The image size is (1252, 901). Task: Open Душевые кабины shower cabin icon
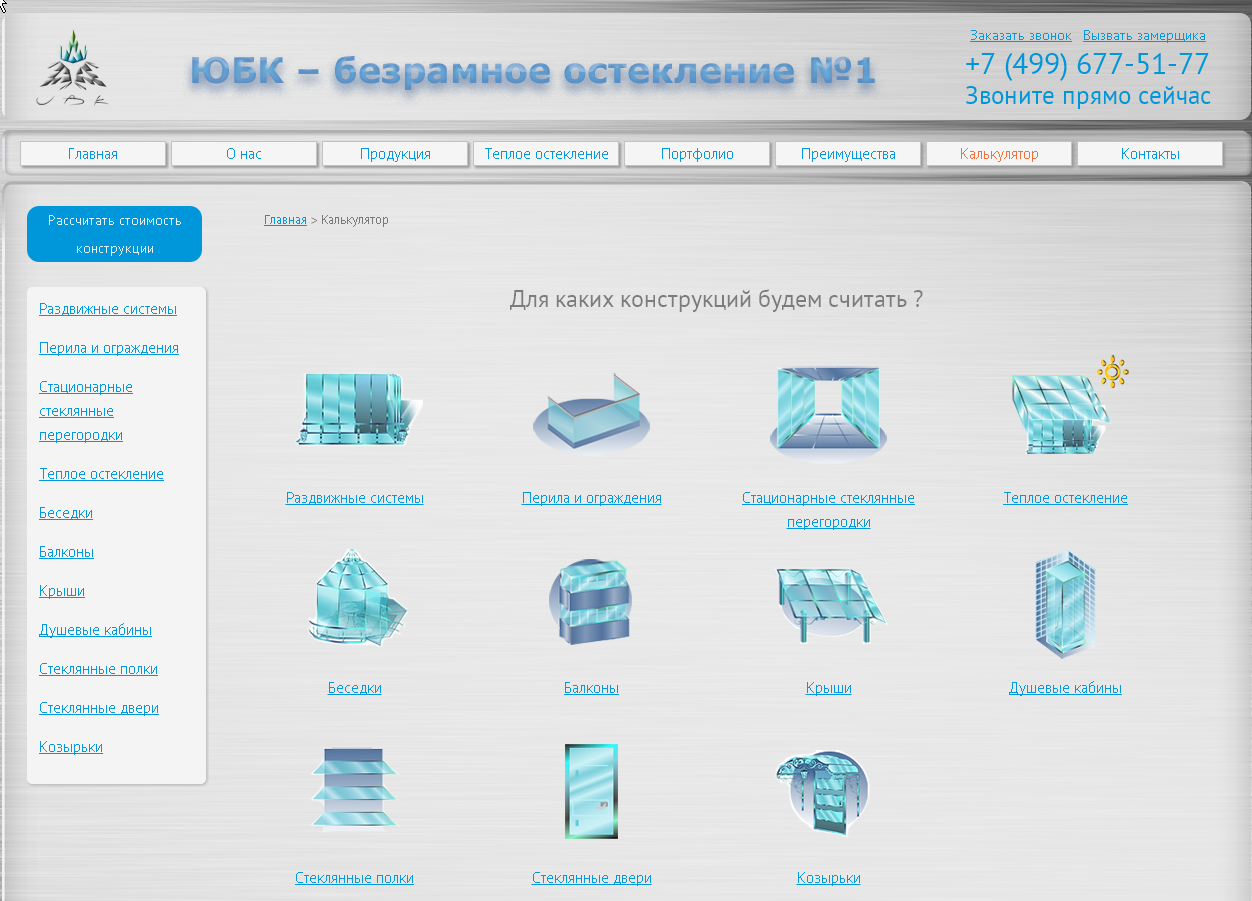pos(1065,603)
